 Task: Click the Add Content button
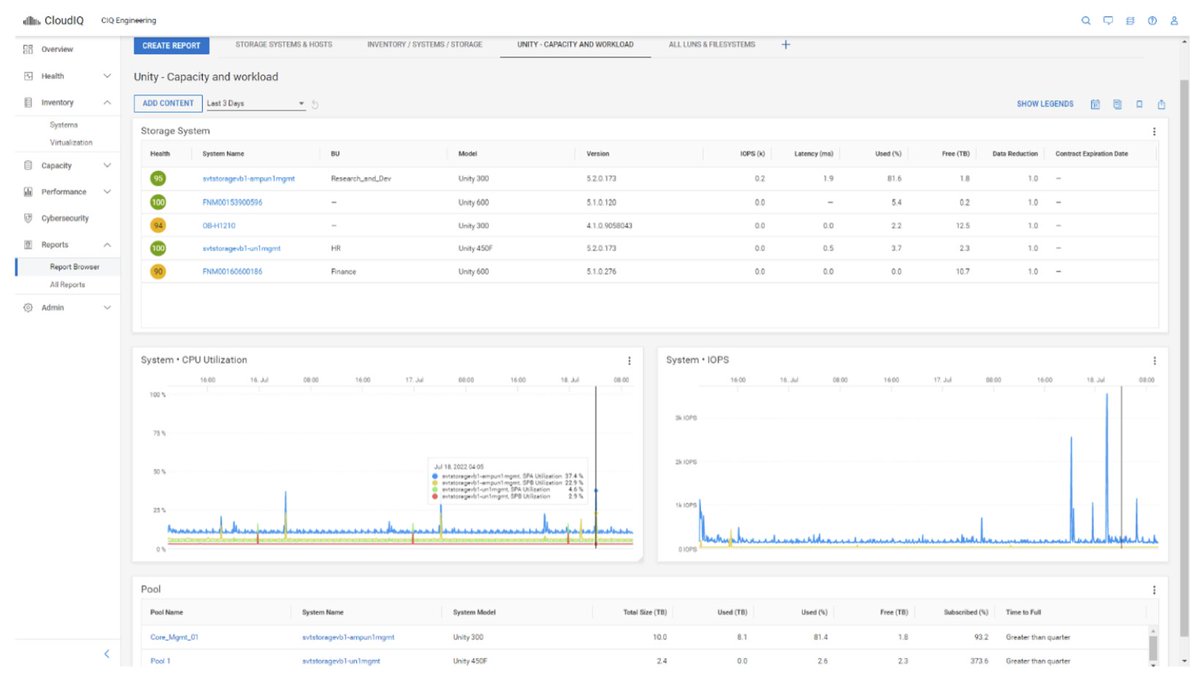[168, 103]
